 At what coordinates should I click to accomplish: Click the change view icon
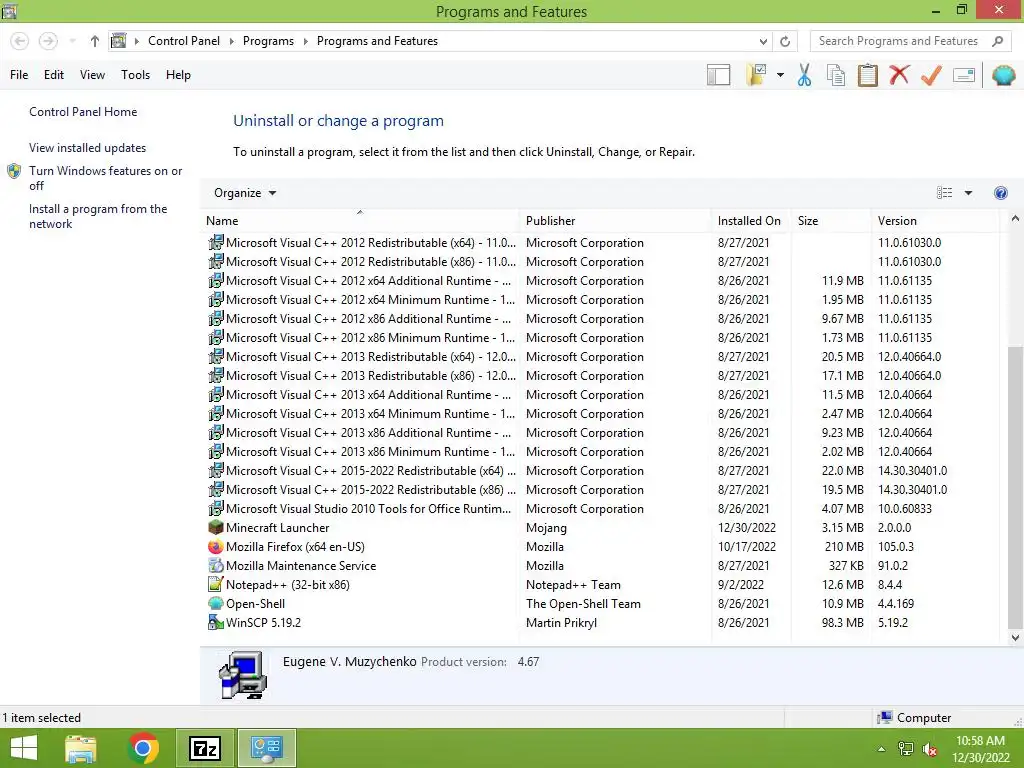[x=944, y=193]
